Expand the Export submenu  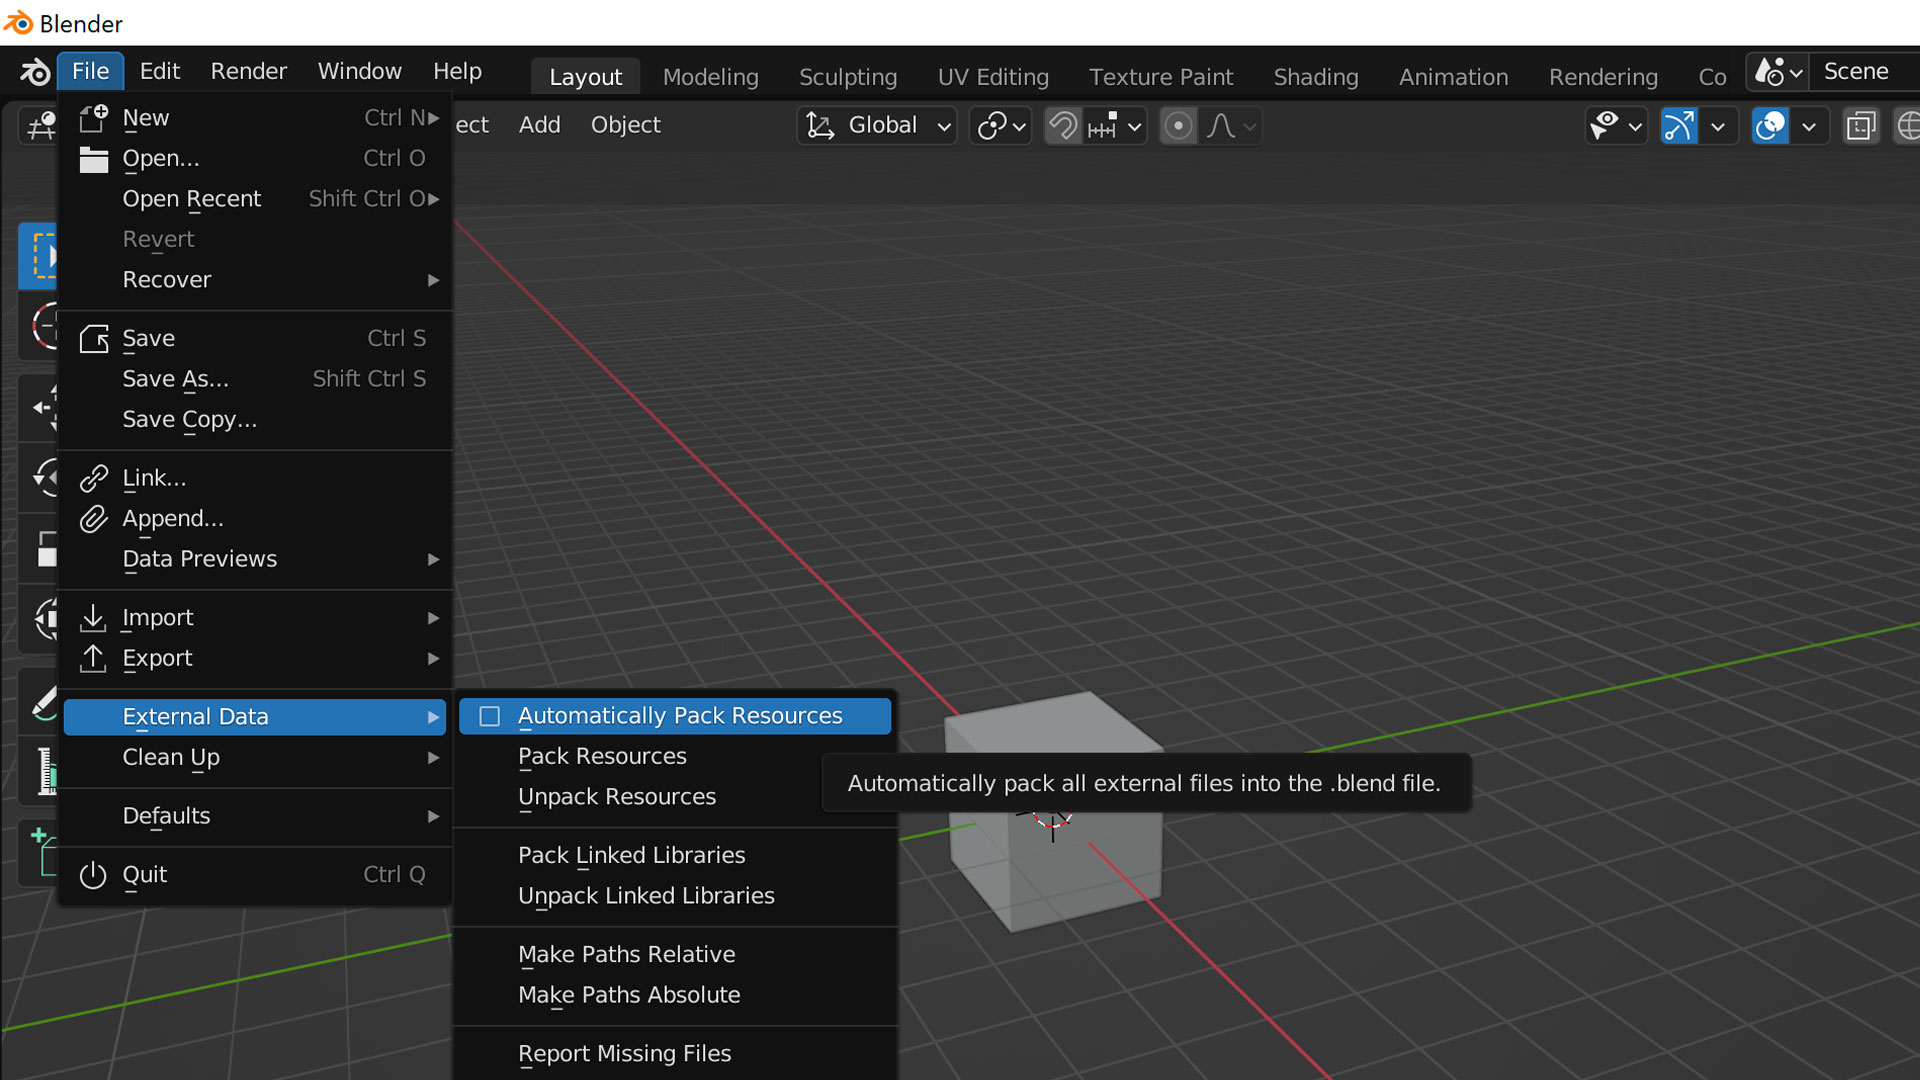point(255,658)
